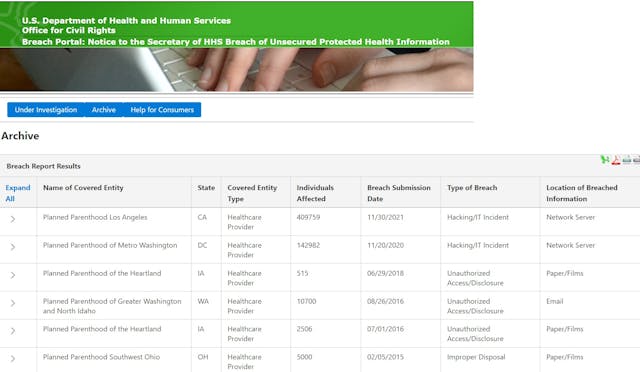Screen dimensions: 640x372
Task: Click 'Network Server' in the Los Angeles row
Action: tap(571, 217)
